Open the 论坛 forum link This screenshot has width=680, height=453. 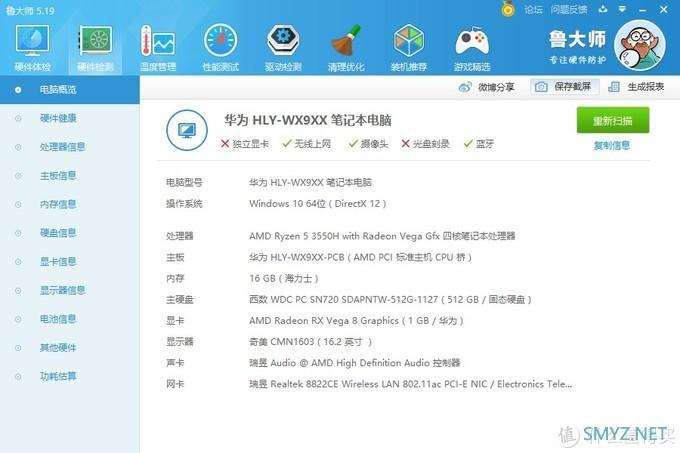pos(533,10)
